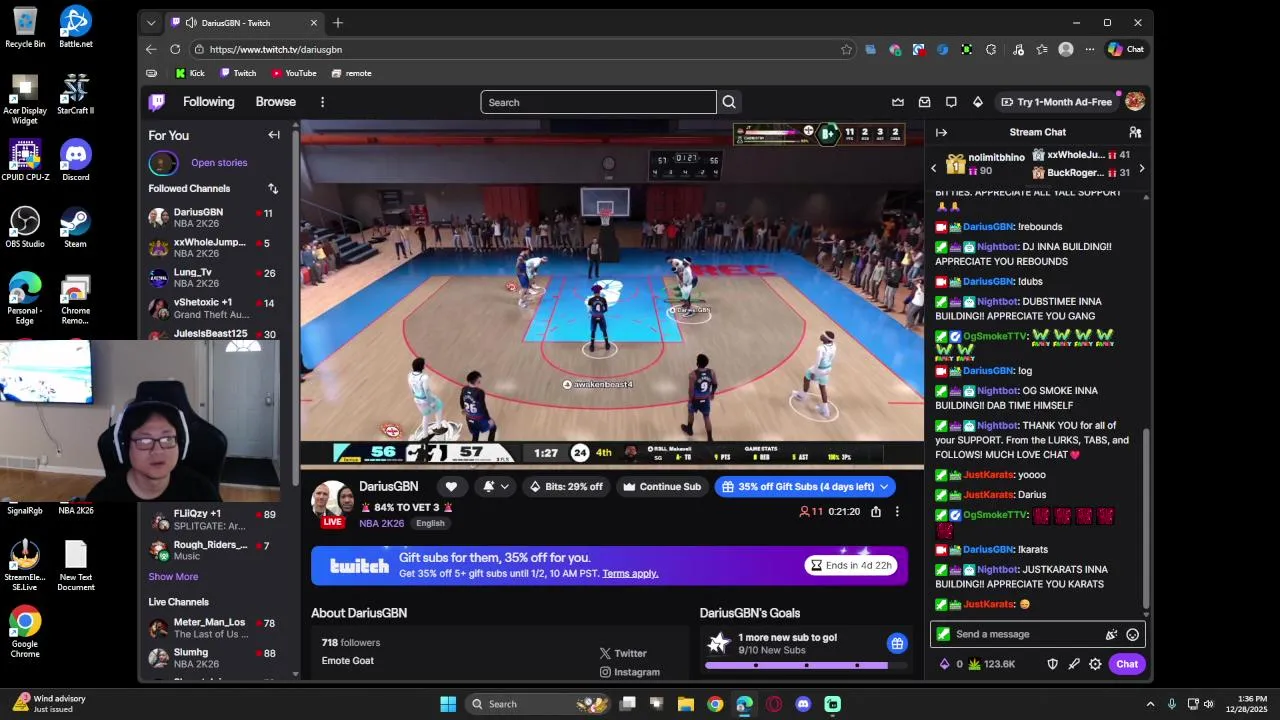The image size is (1280, 720).
Task: Sort the Followed Channels list
Action: point(273,188)
